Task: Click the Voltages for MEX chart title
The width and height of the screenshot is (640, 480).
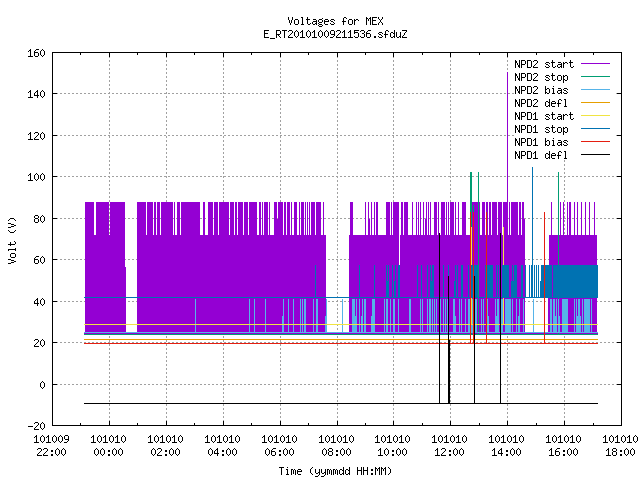Action: click(336, 21)
